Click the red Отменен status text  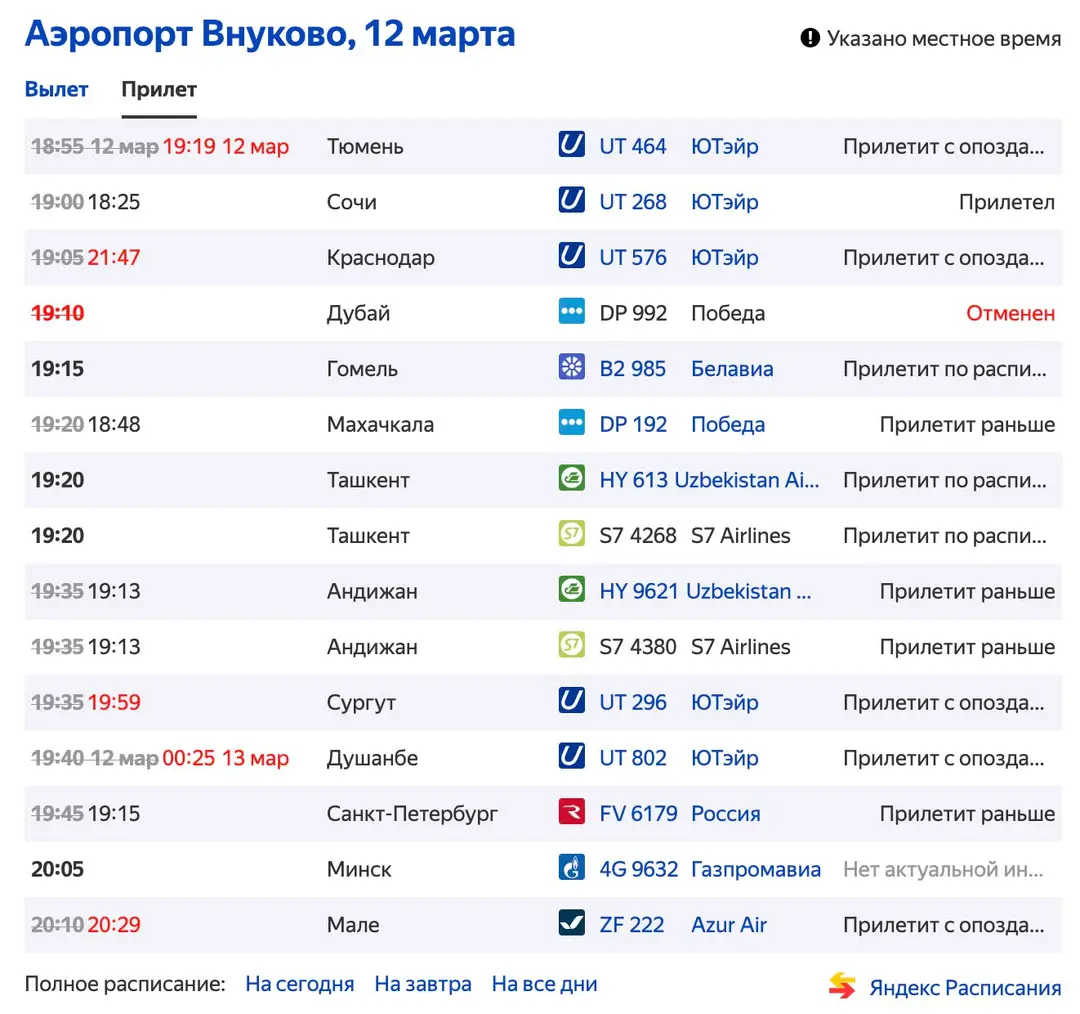click(1010, 313)
